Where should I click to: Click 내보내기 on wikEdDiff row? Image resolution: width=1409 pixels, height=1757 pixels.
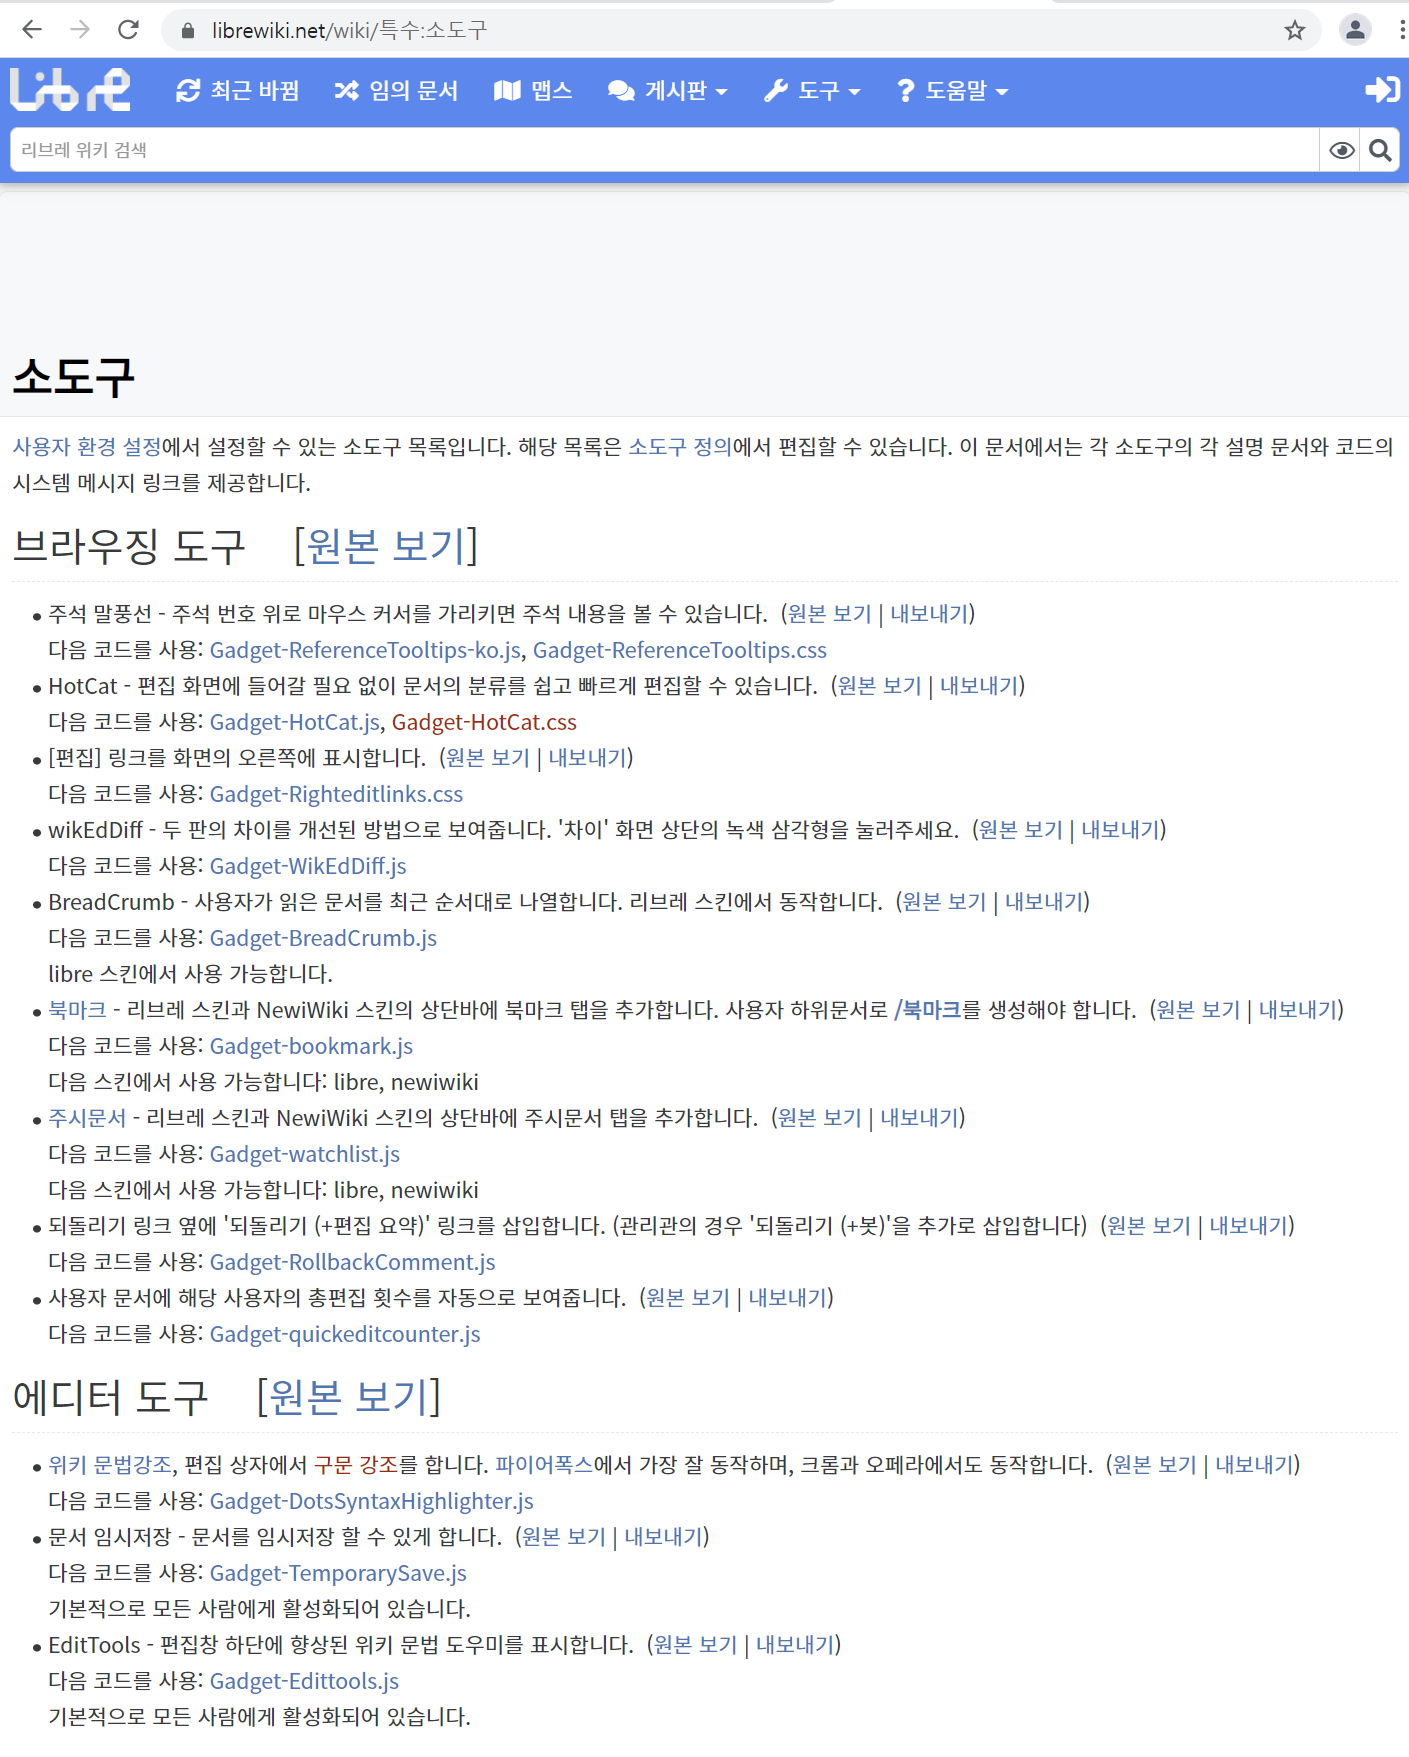1120,830
